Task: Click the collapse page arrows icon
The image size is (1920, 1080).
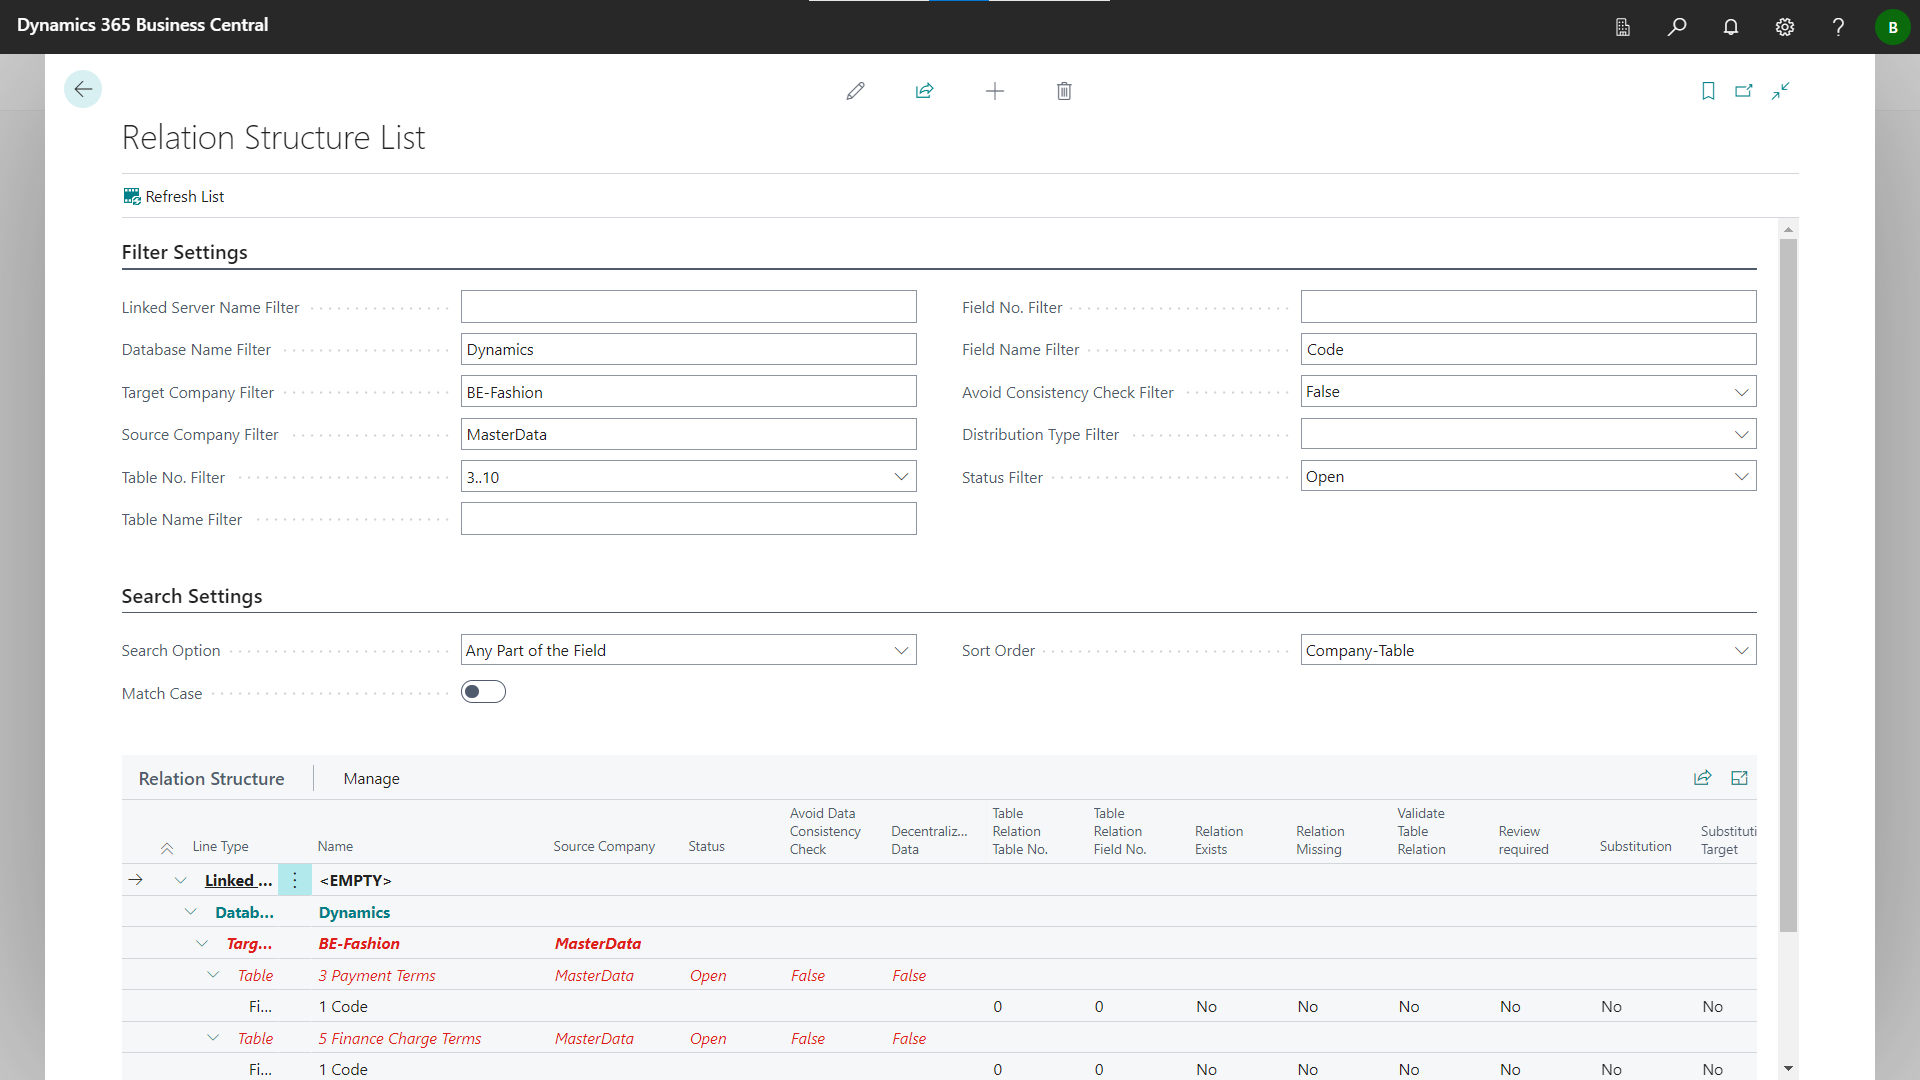Action: tap(1781, 91)
